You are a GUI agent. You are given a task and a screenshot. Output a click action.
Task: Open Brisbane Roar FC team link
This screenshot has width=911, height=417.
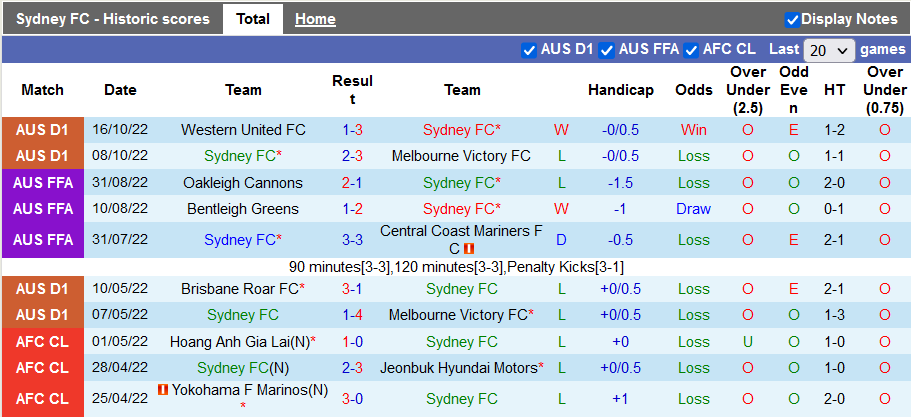coord(240,289)
